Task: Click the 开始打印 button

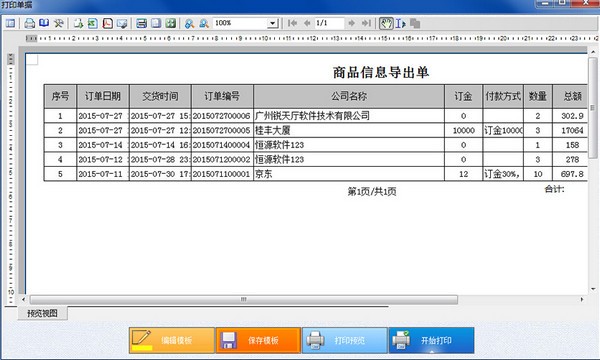Action: click(431, 340)
